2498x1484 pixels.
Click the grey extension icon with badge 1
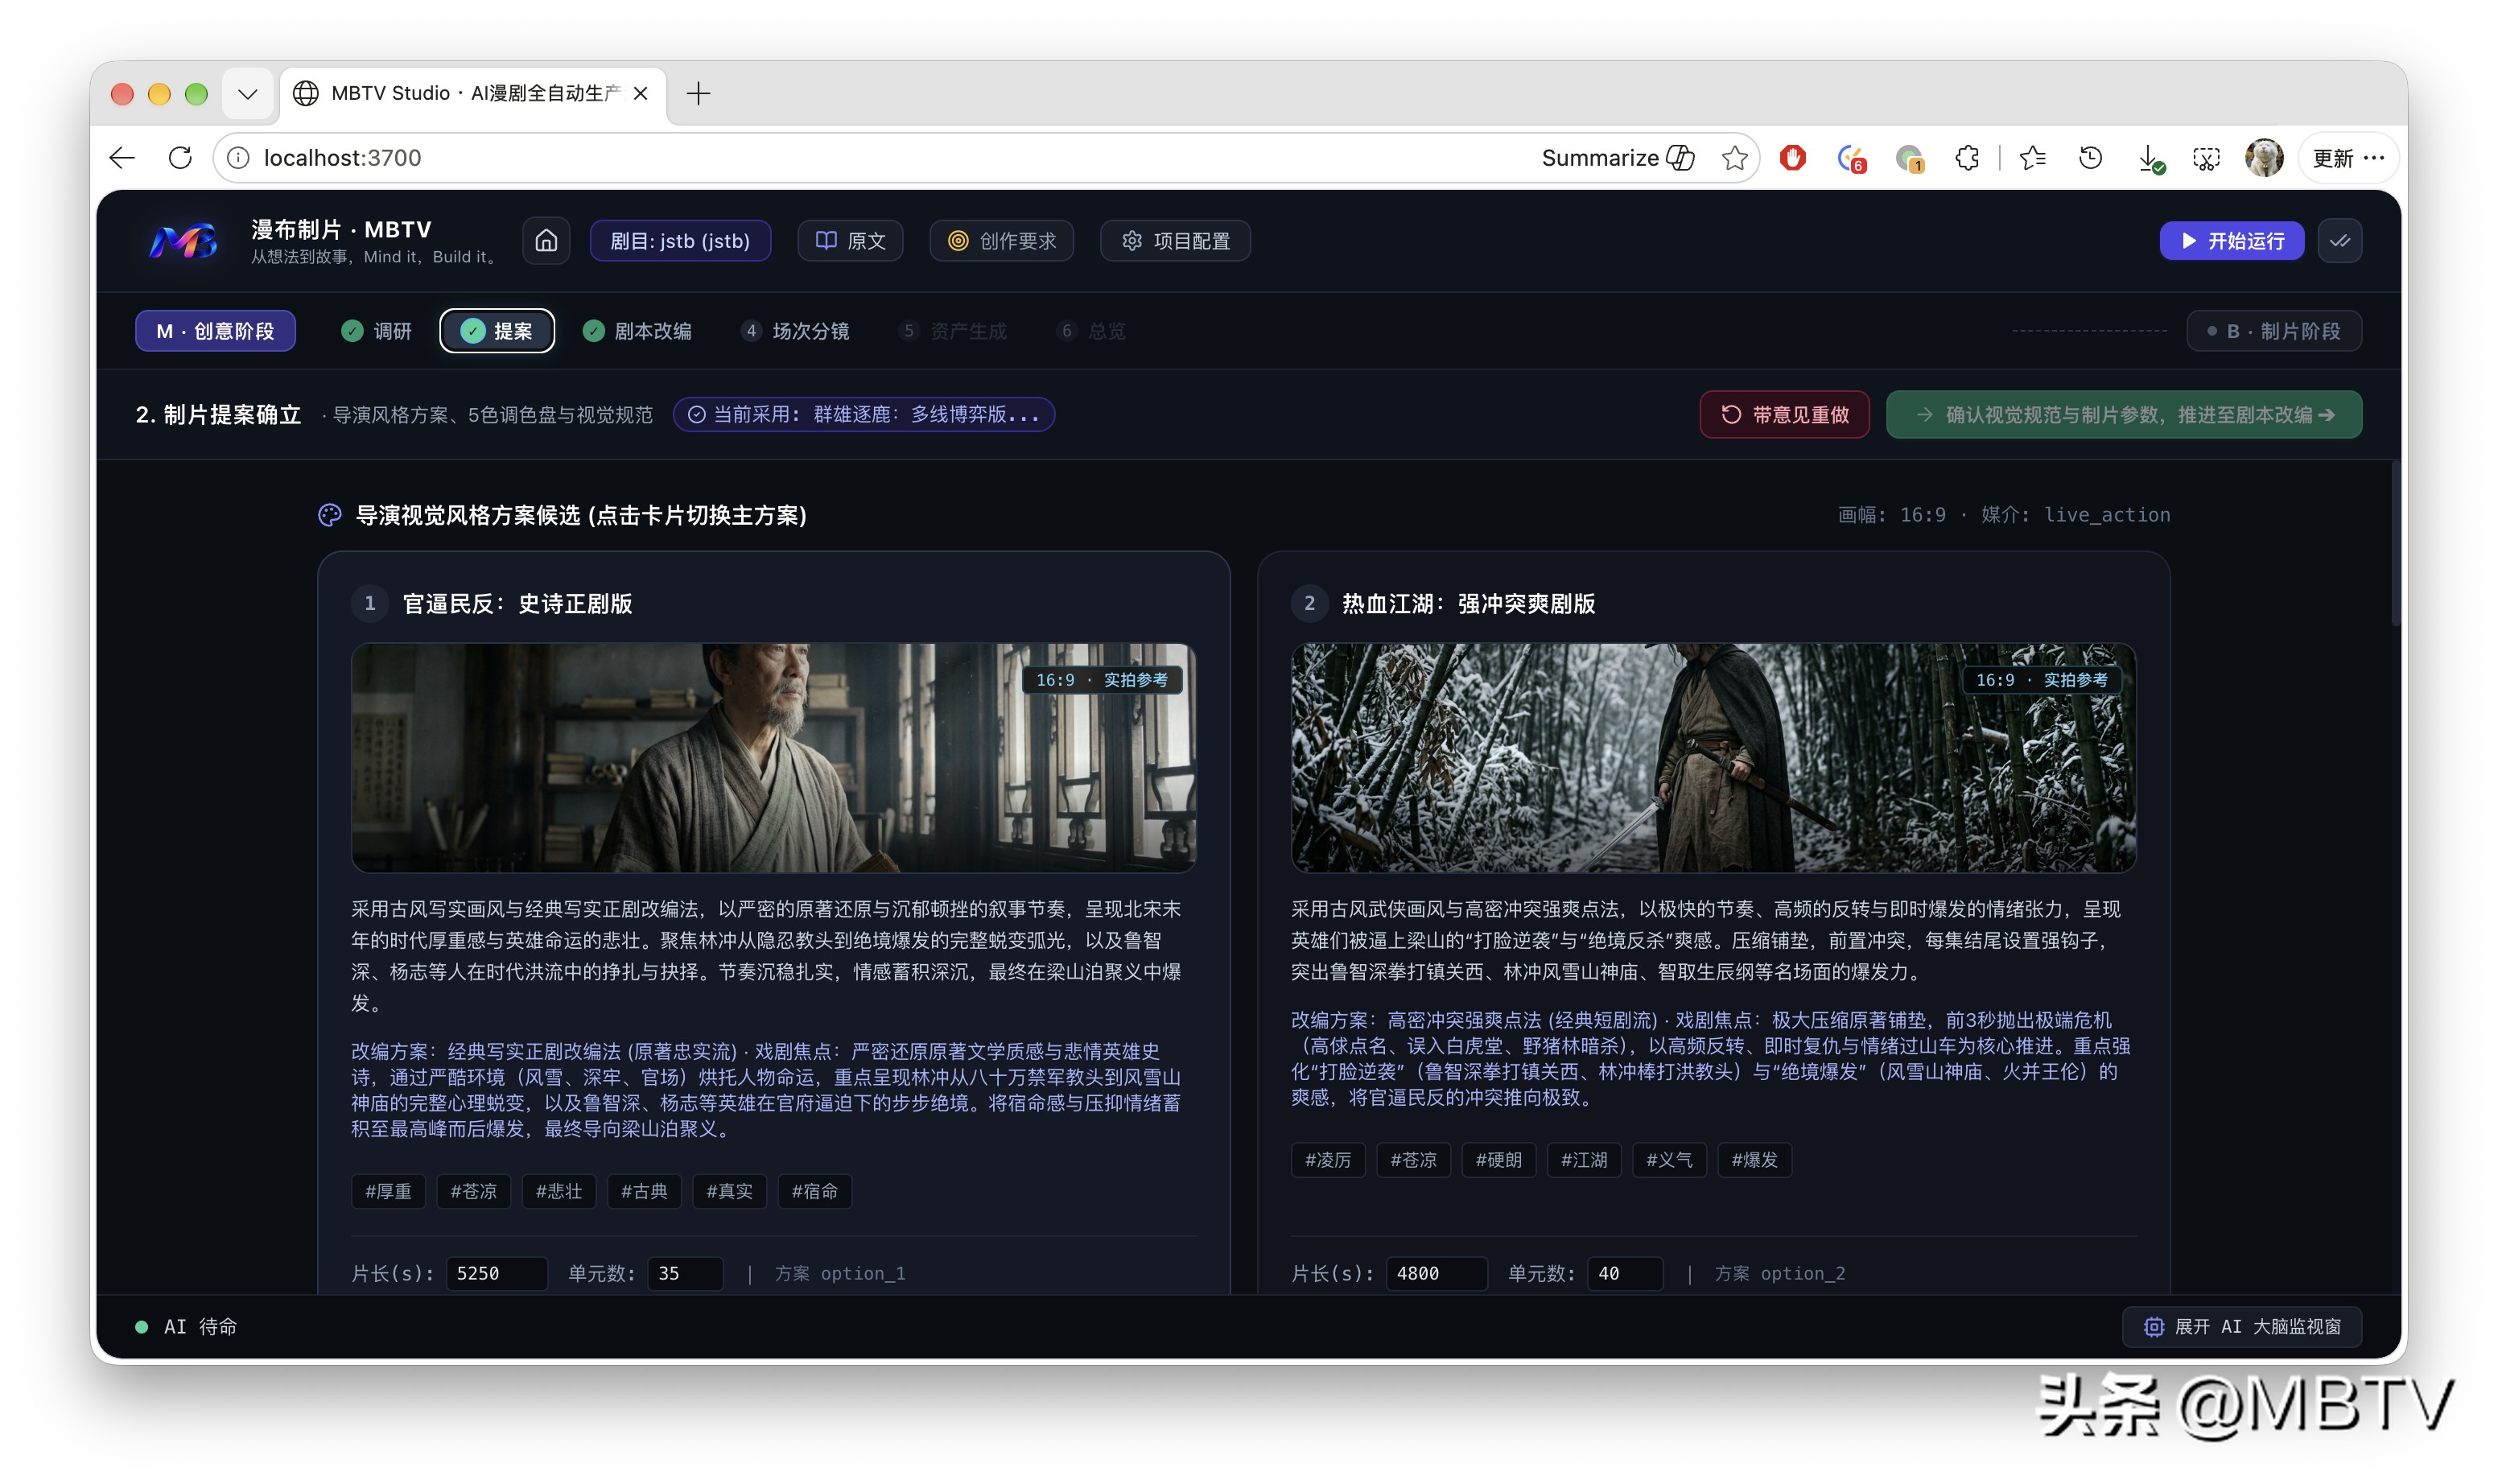point(1909,158)
